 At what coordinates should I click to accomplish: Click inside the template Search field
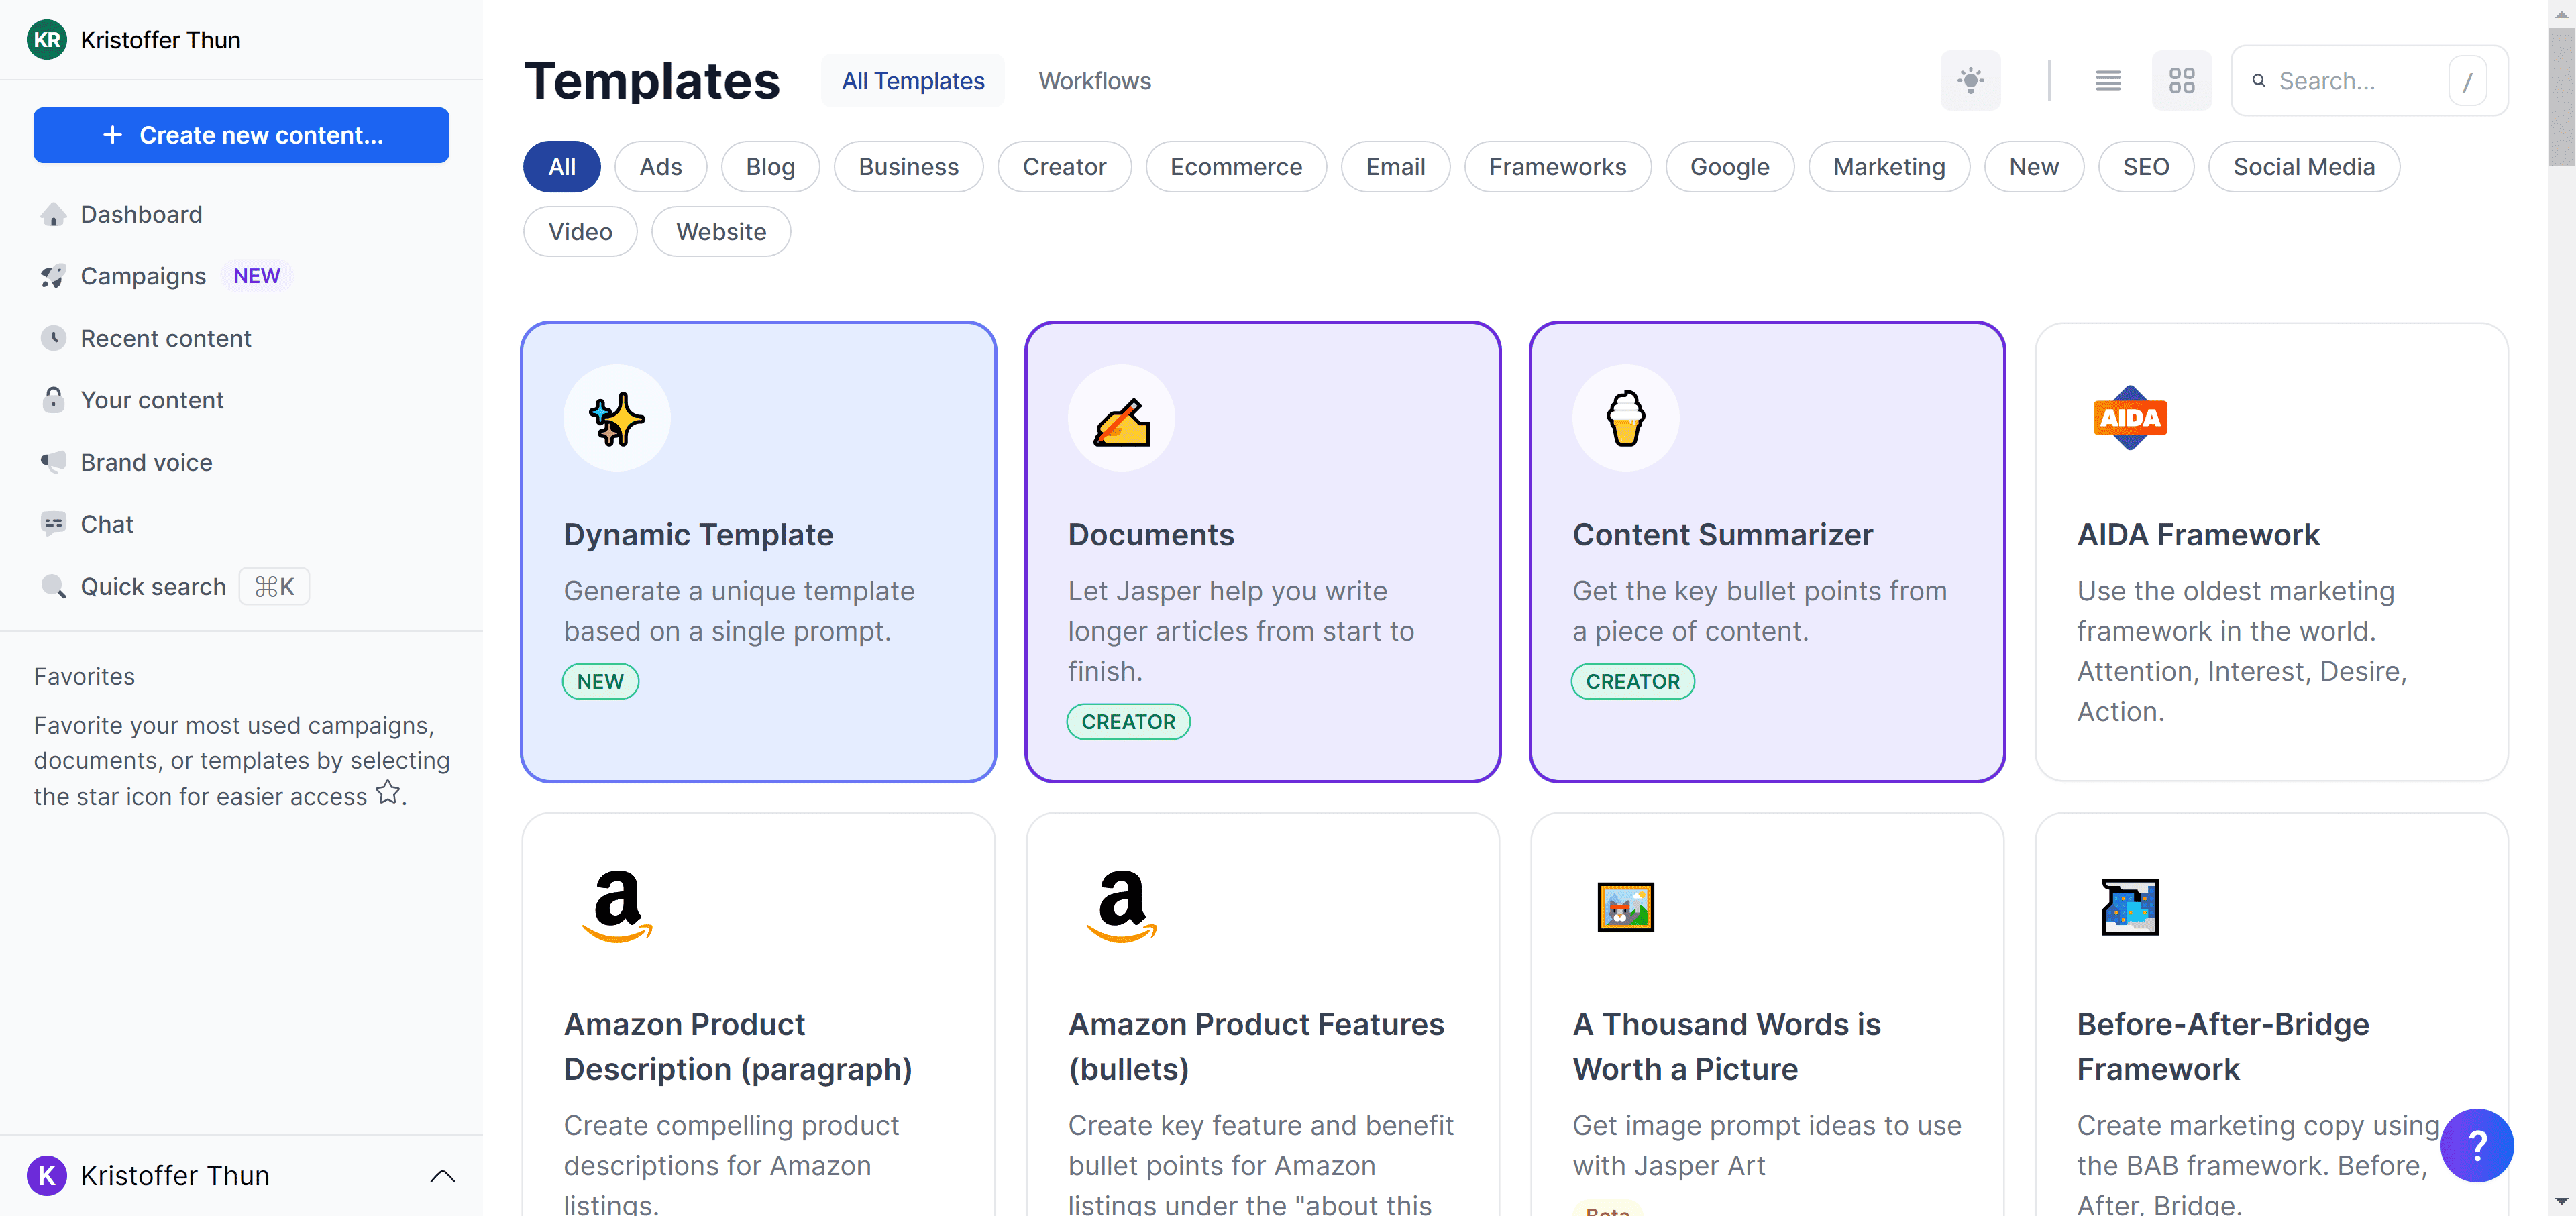coord(2369,81)
